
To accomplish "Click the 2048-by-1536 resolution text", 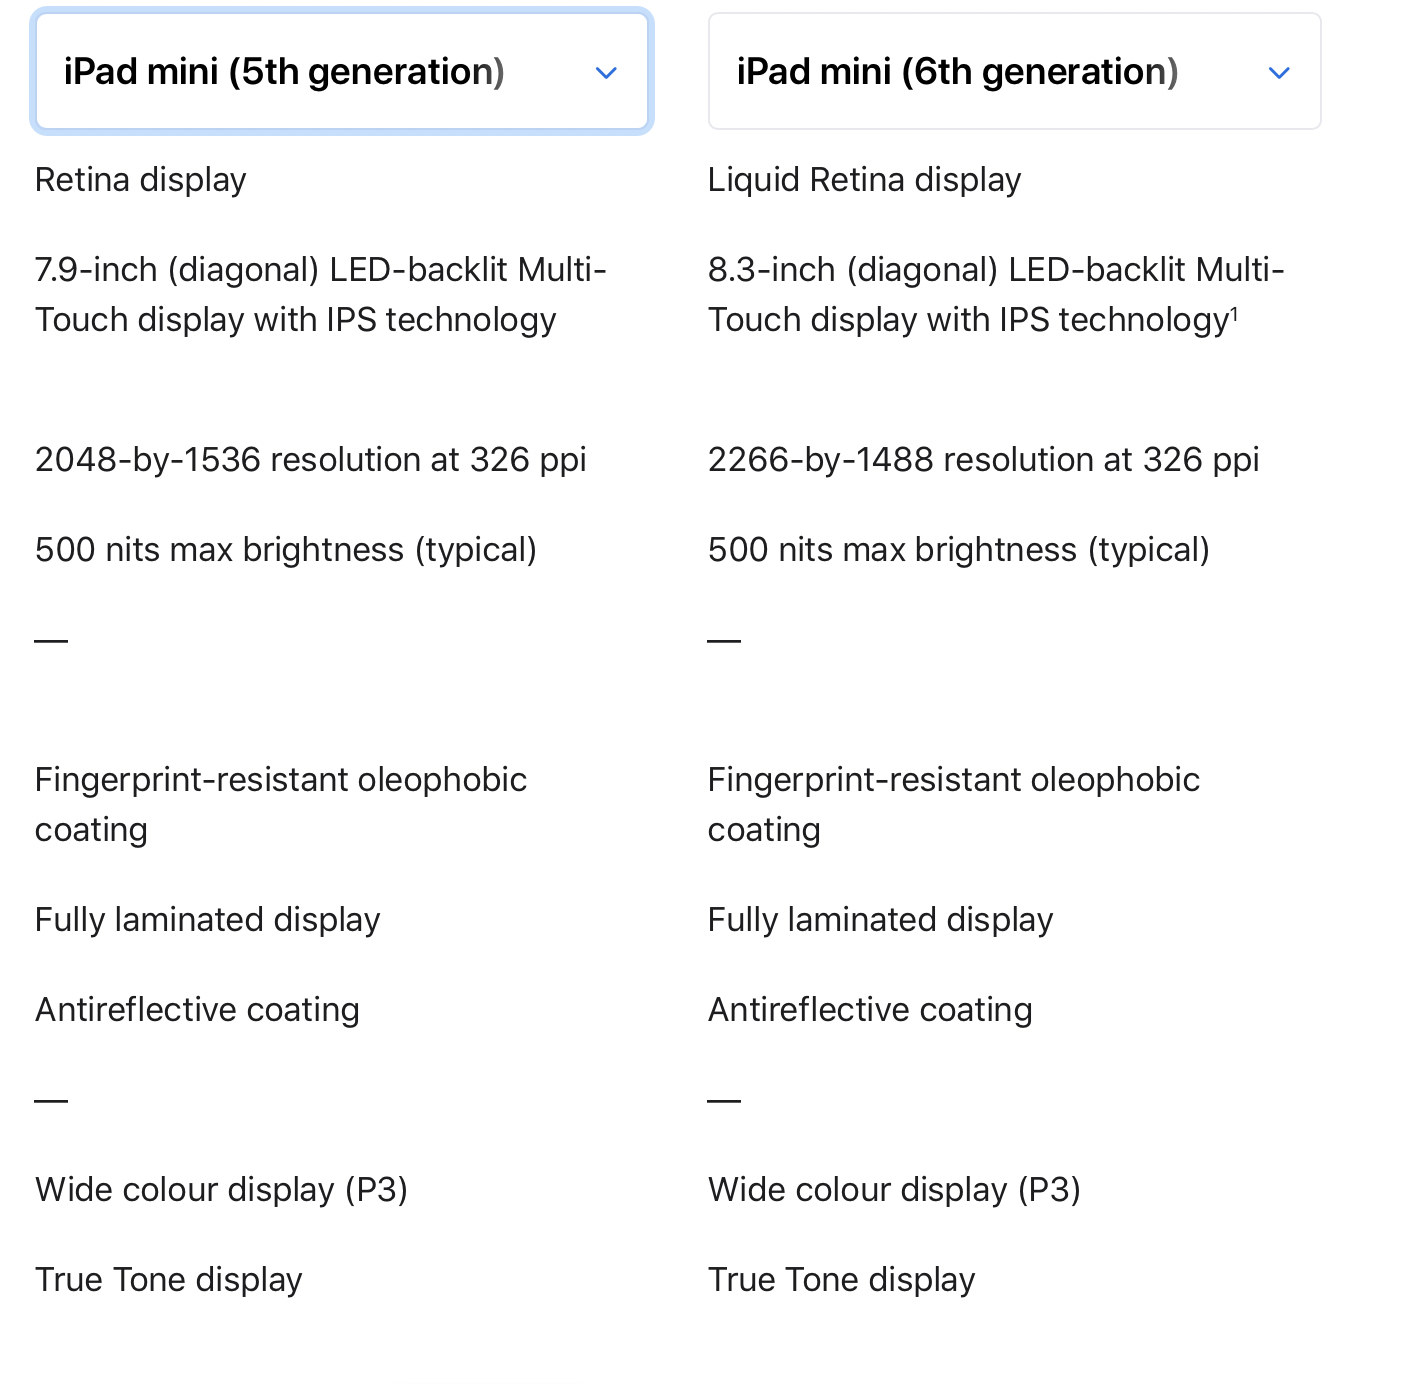I will coord(310,460).
